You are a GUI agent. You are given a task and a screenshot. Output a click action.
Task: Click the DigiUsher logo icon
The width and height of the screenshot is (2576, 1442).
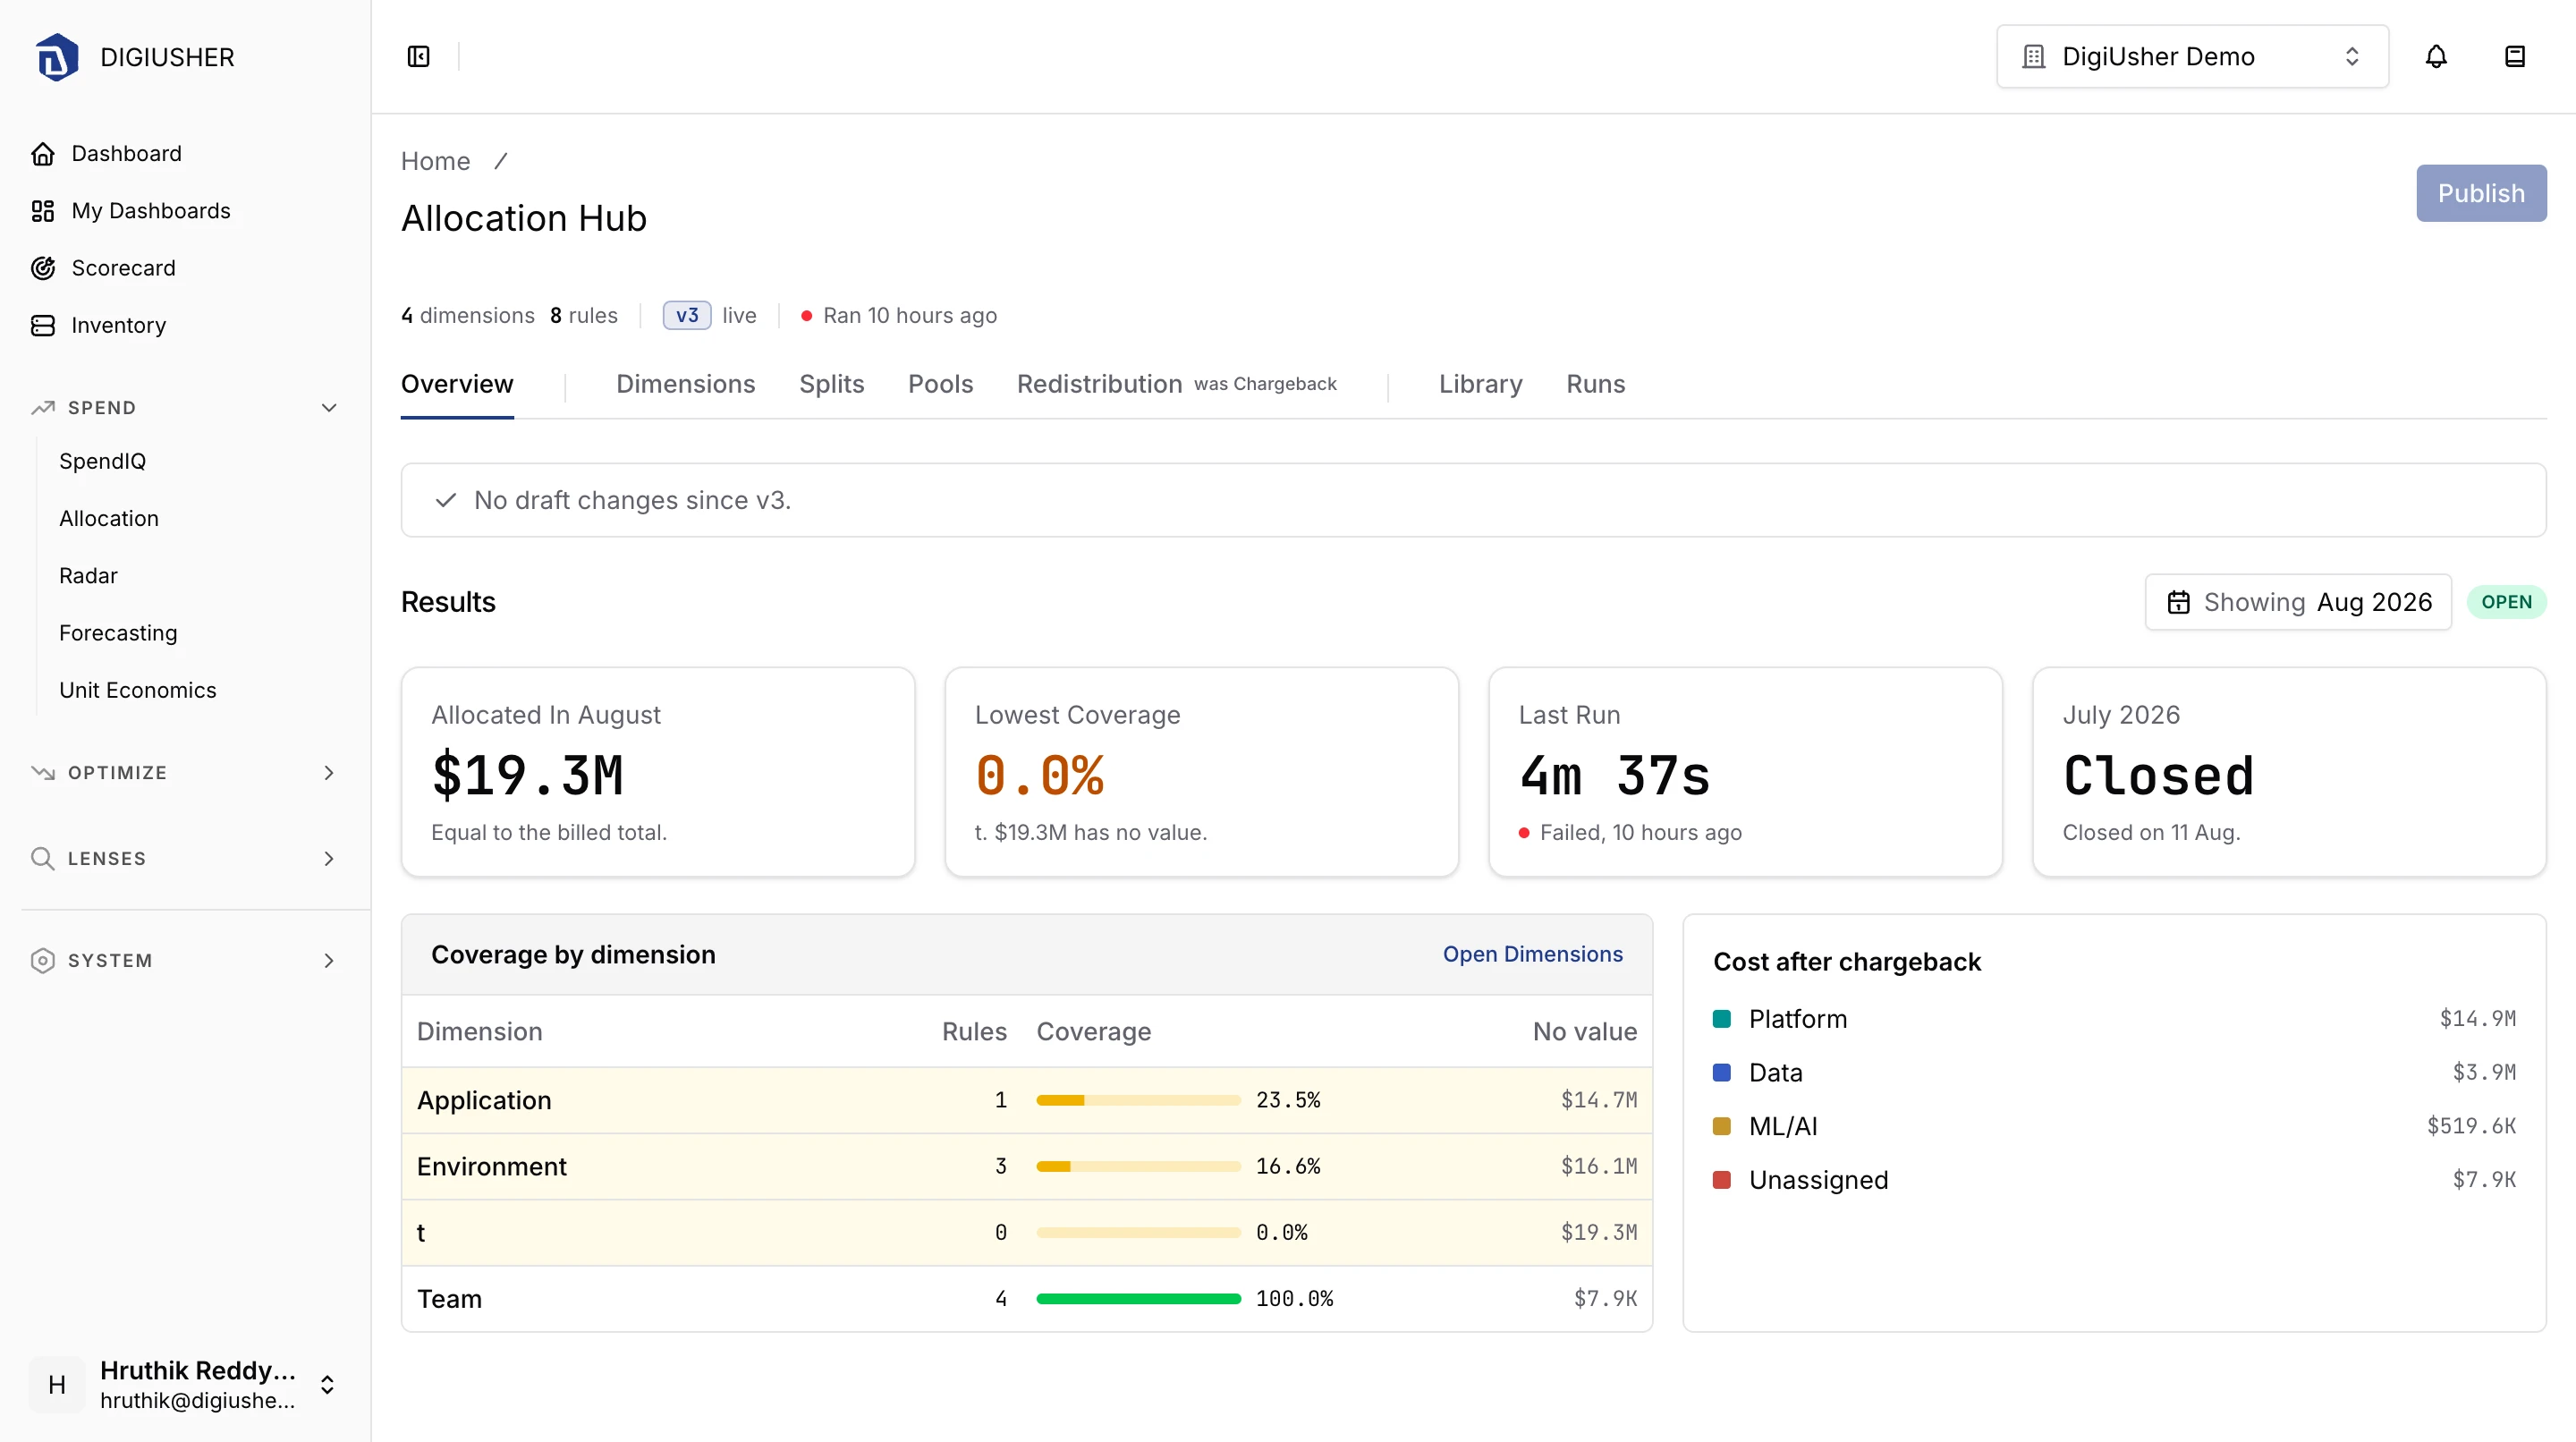point(57,57)
